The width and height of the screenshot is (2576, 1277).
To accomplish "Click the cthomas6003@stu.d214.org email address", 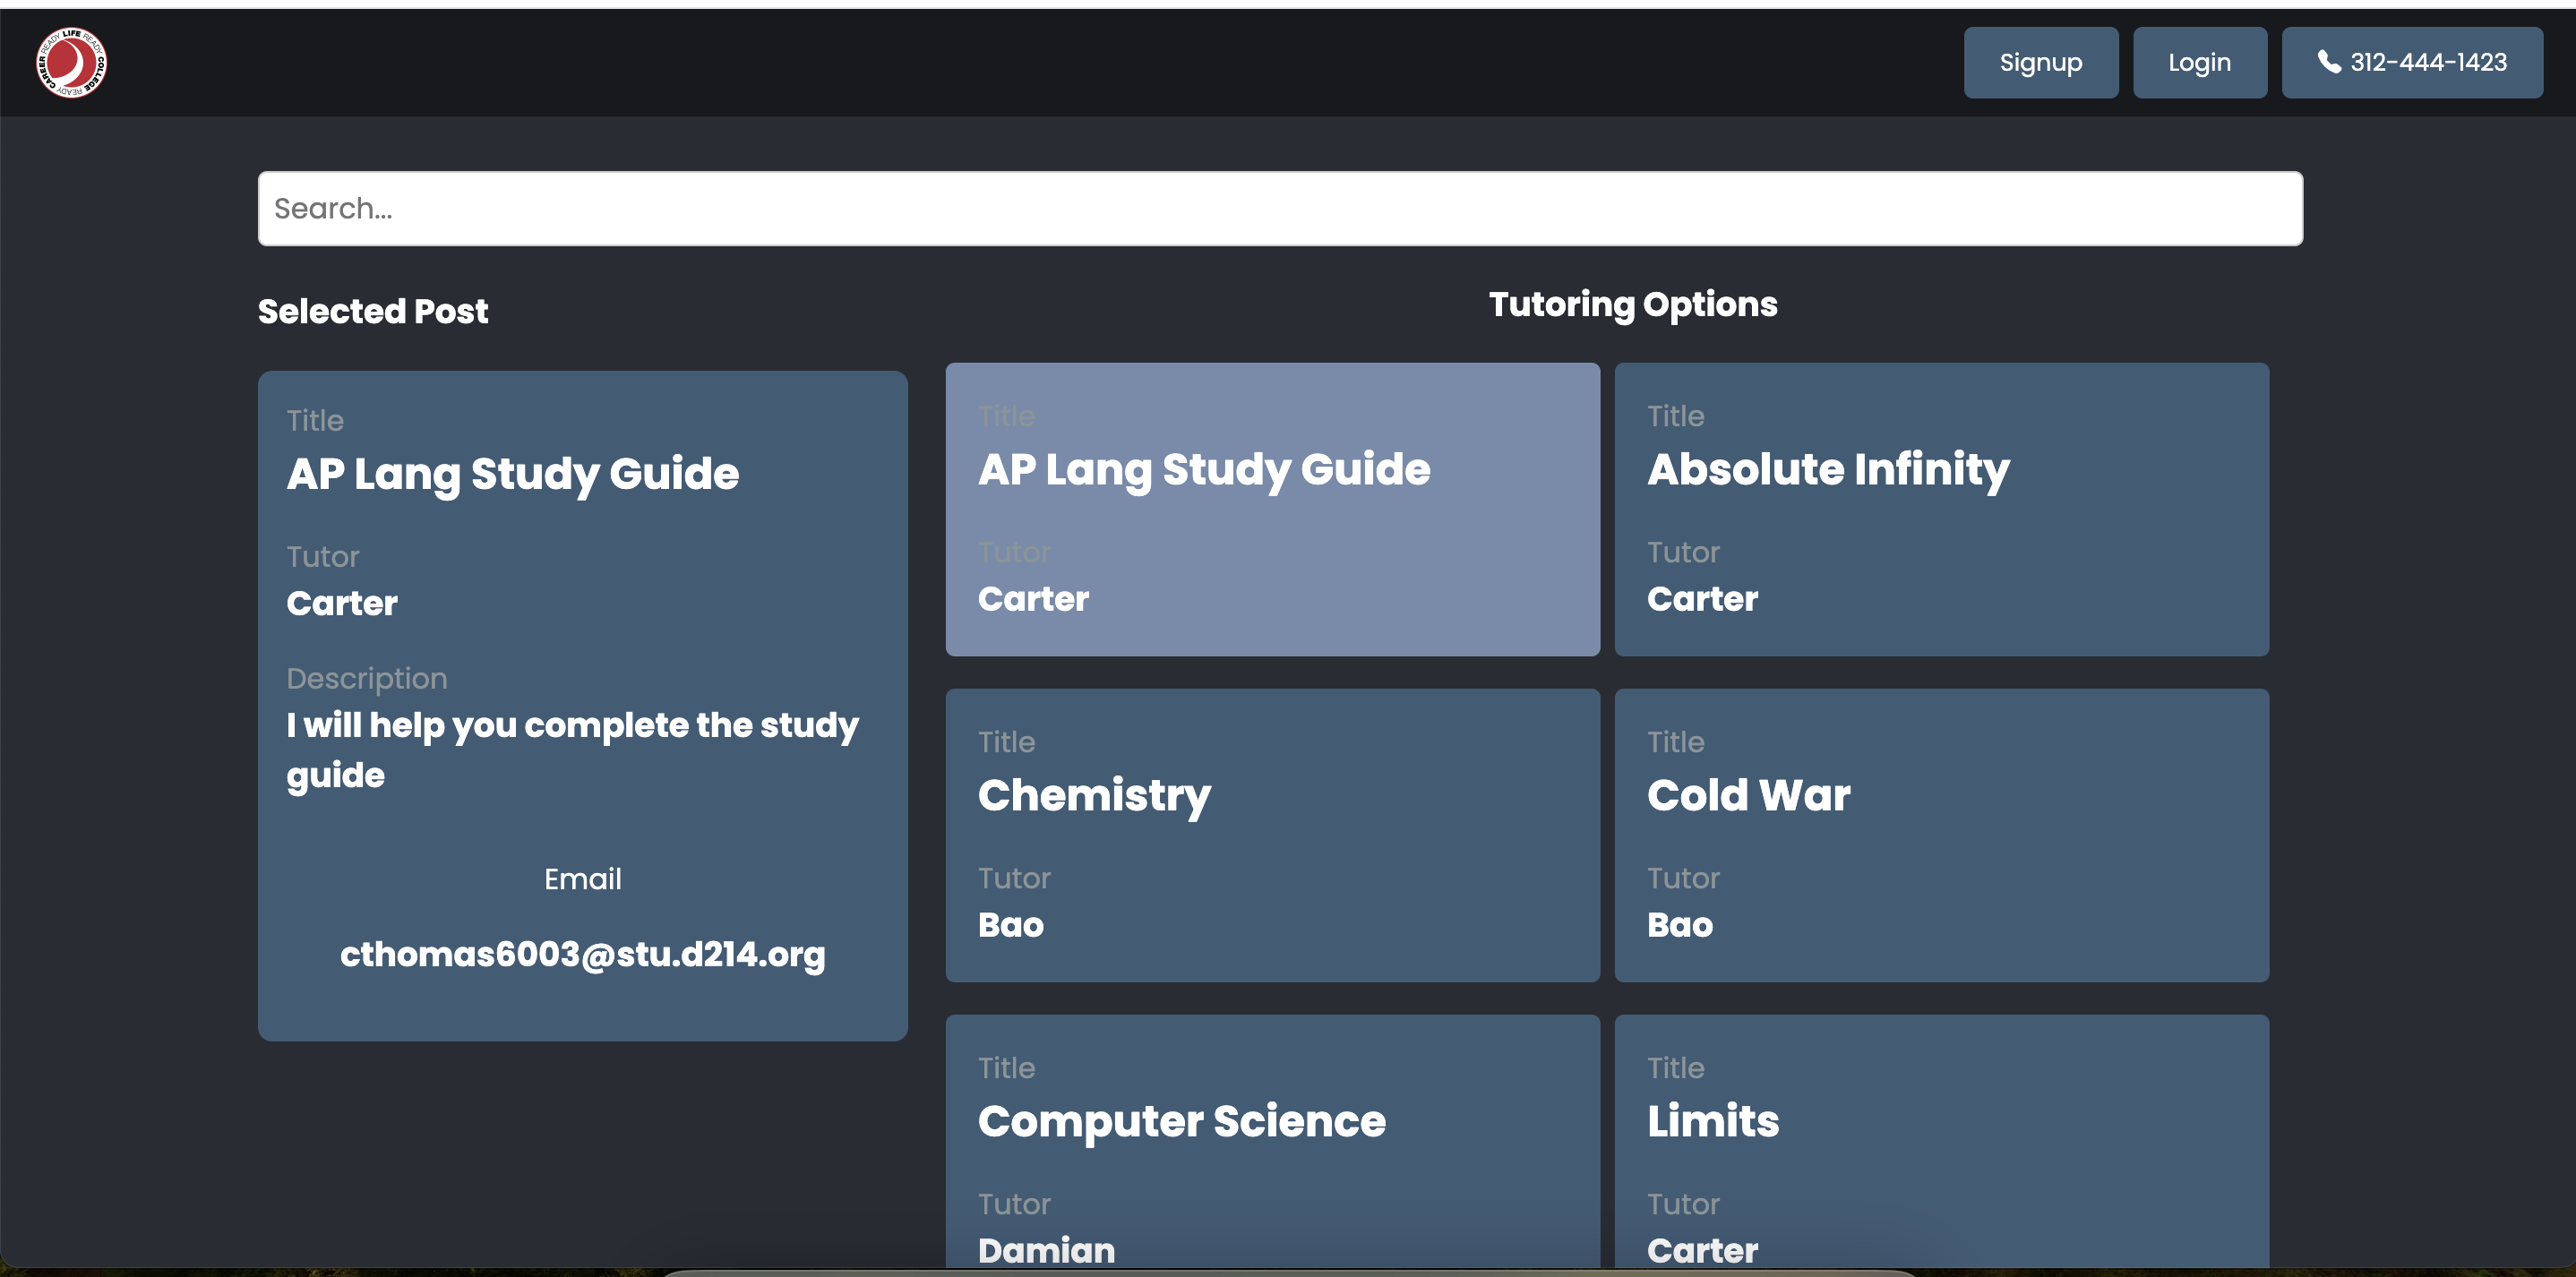I will tap(582, 954).
